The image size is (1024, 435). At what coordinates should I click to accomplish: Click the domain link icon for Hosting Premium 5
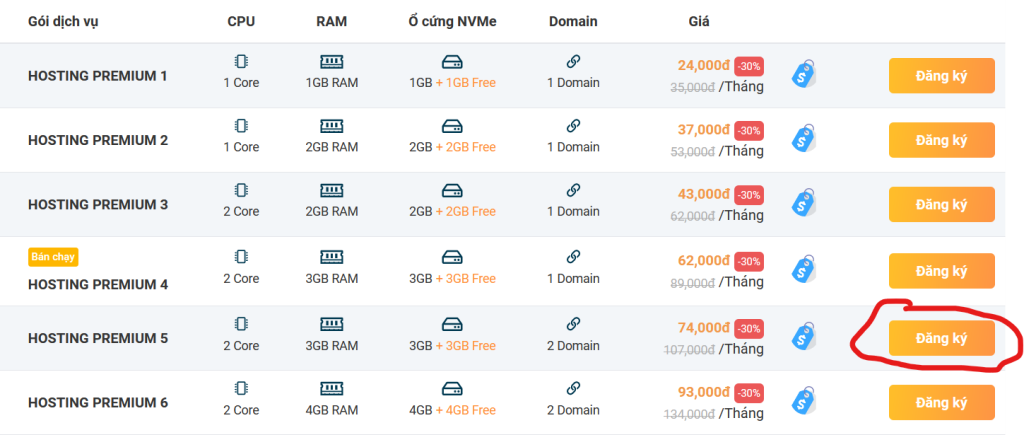click(573, 325)
